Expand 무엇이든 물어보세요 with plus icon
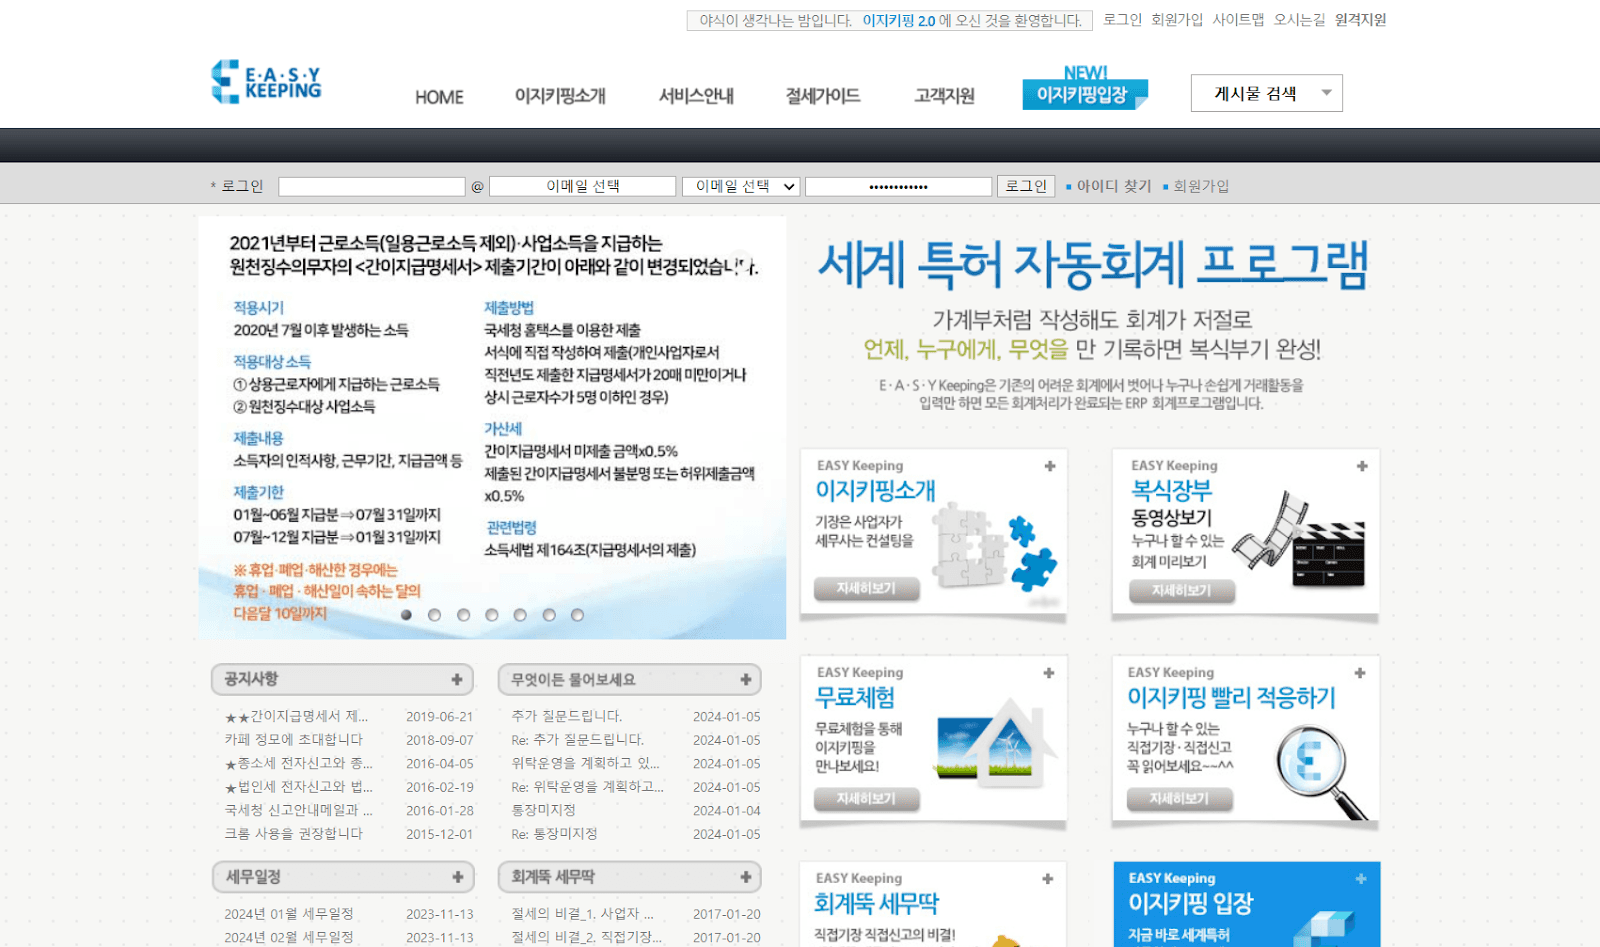 click(x=746, y=680)
